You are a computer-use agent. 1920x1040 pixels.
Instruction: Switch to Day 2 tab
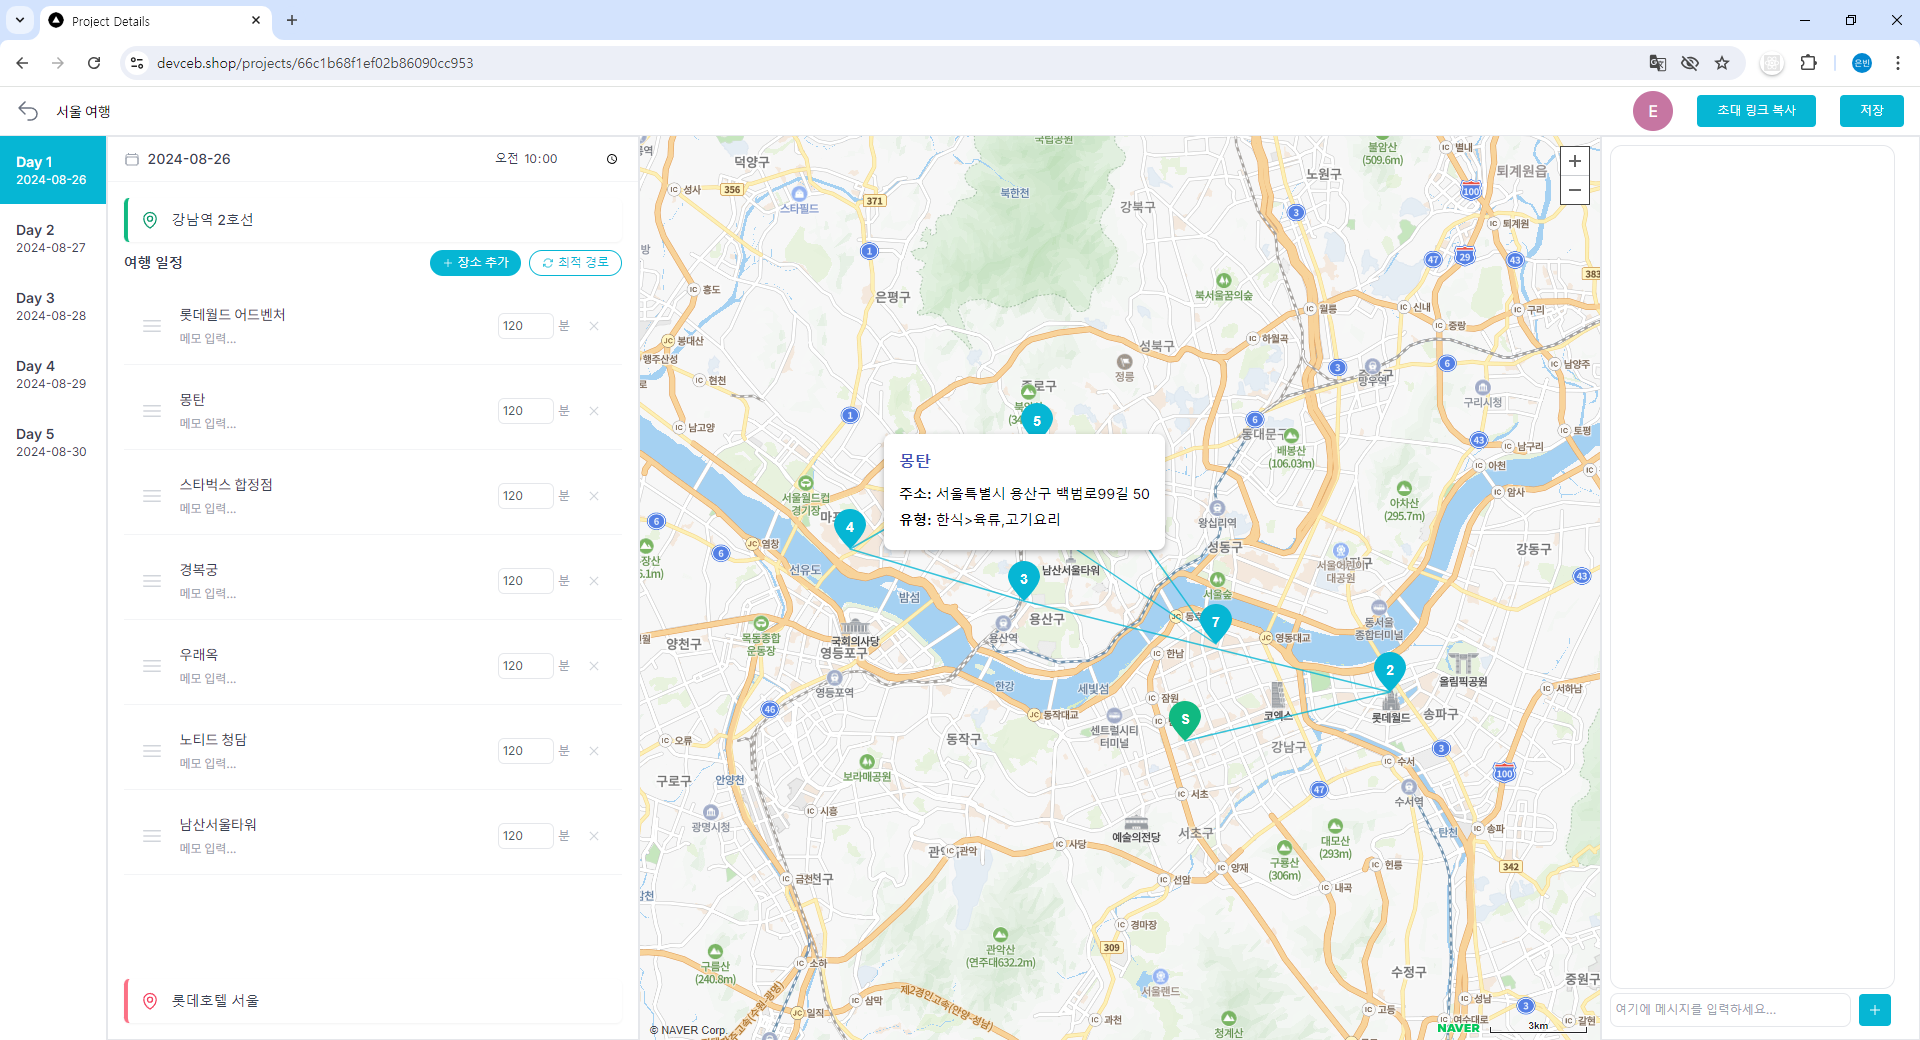[x=52, y=238]
